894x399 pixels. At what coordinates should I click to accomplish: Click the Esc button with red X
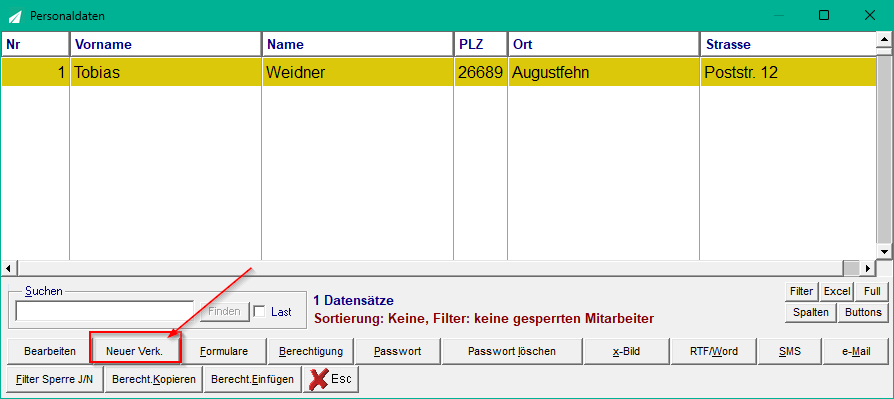point(331,380)
